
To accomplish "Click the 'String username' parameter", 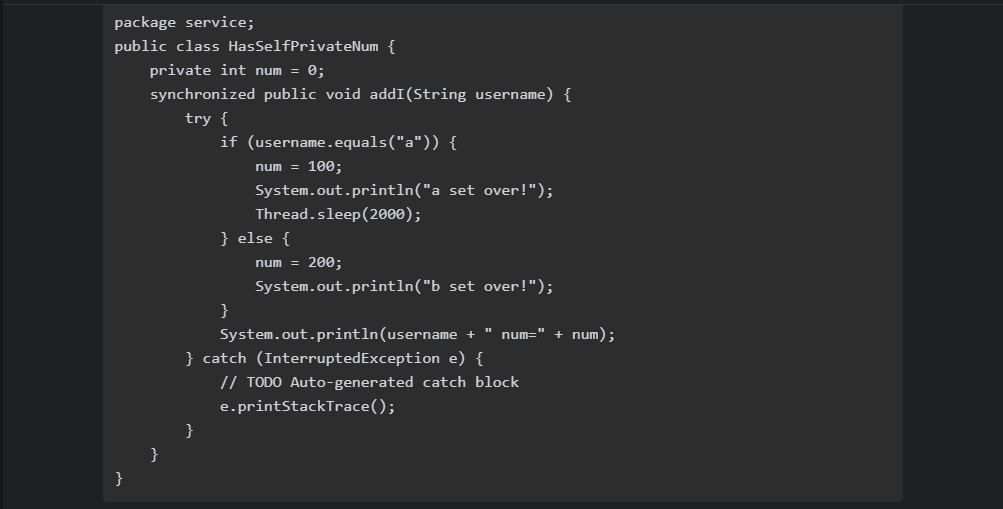I will 483,95.
